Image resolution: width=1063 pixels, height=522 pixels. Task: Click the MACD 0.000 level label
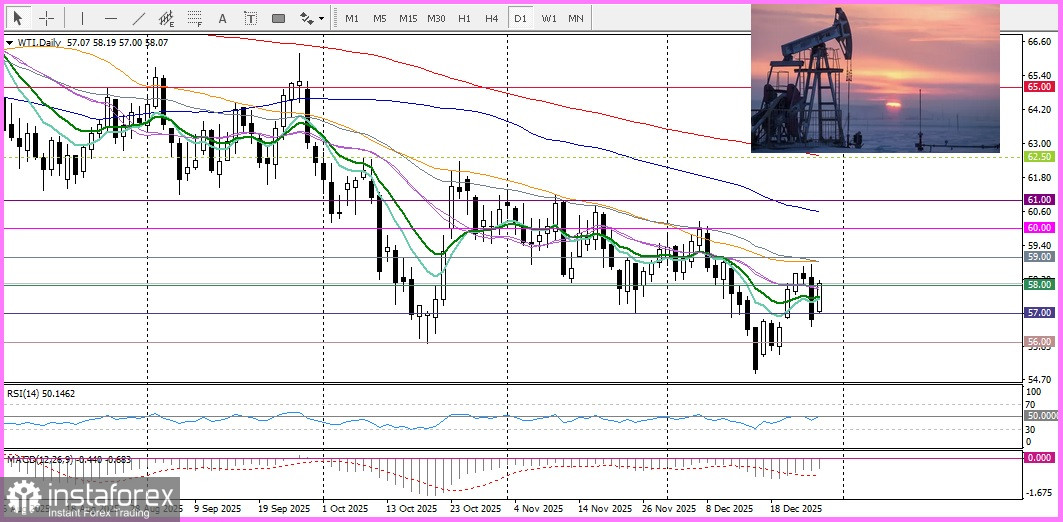point(1040,458)
